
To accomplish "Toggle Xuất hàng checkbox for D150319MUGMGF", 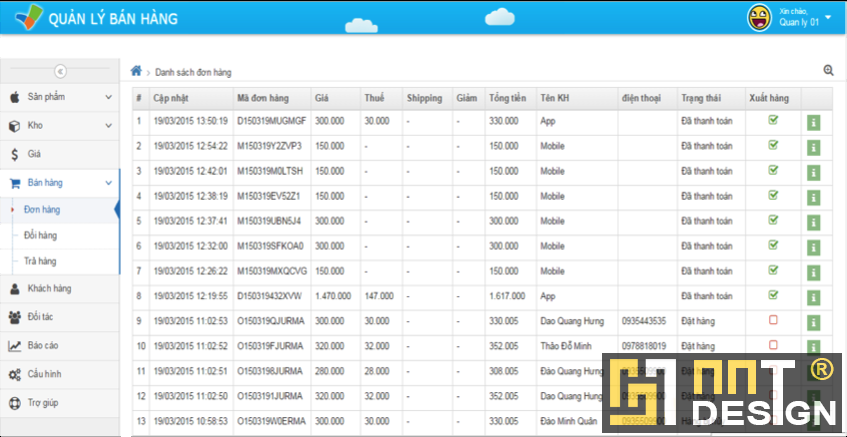I will (773, 120).
